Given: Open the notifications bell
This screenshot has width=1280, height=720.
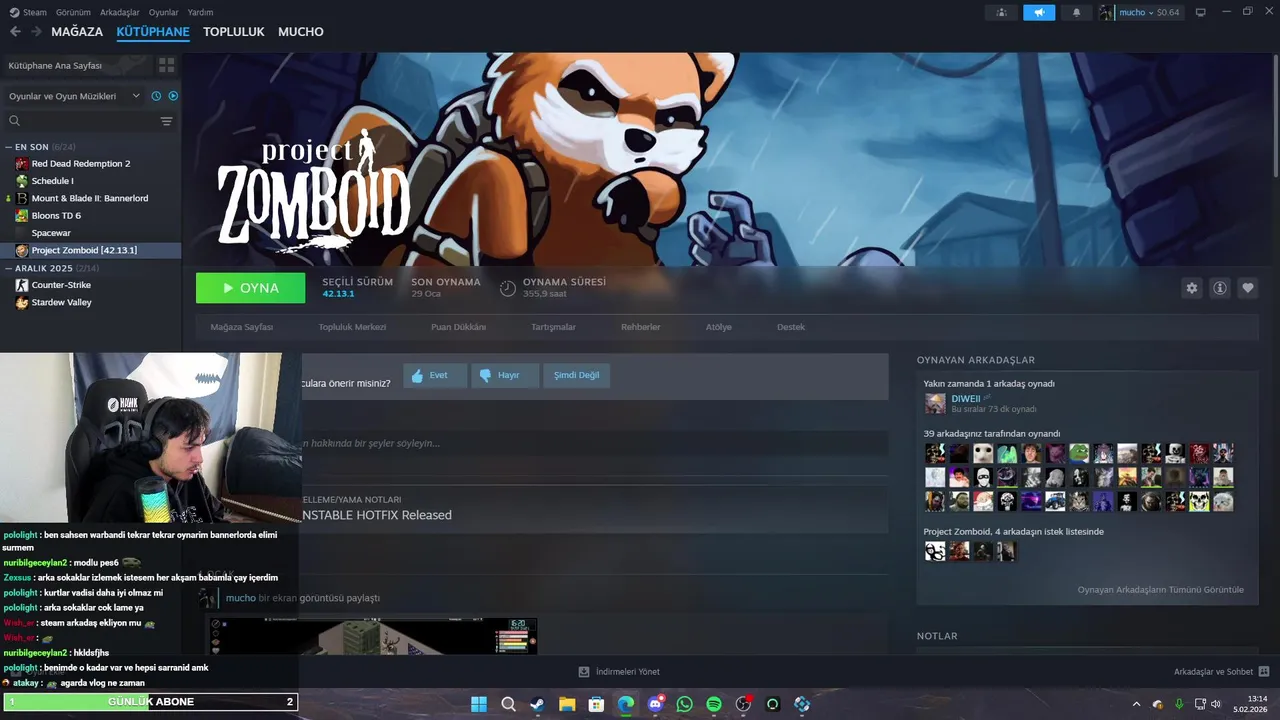Looking at the screenshot, I should coord(1077,12).
